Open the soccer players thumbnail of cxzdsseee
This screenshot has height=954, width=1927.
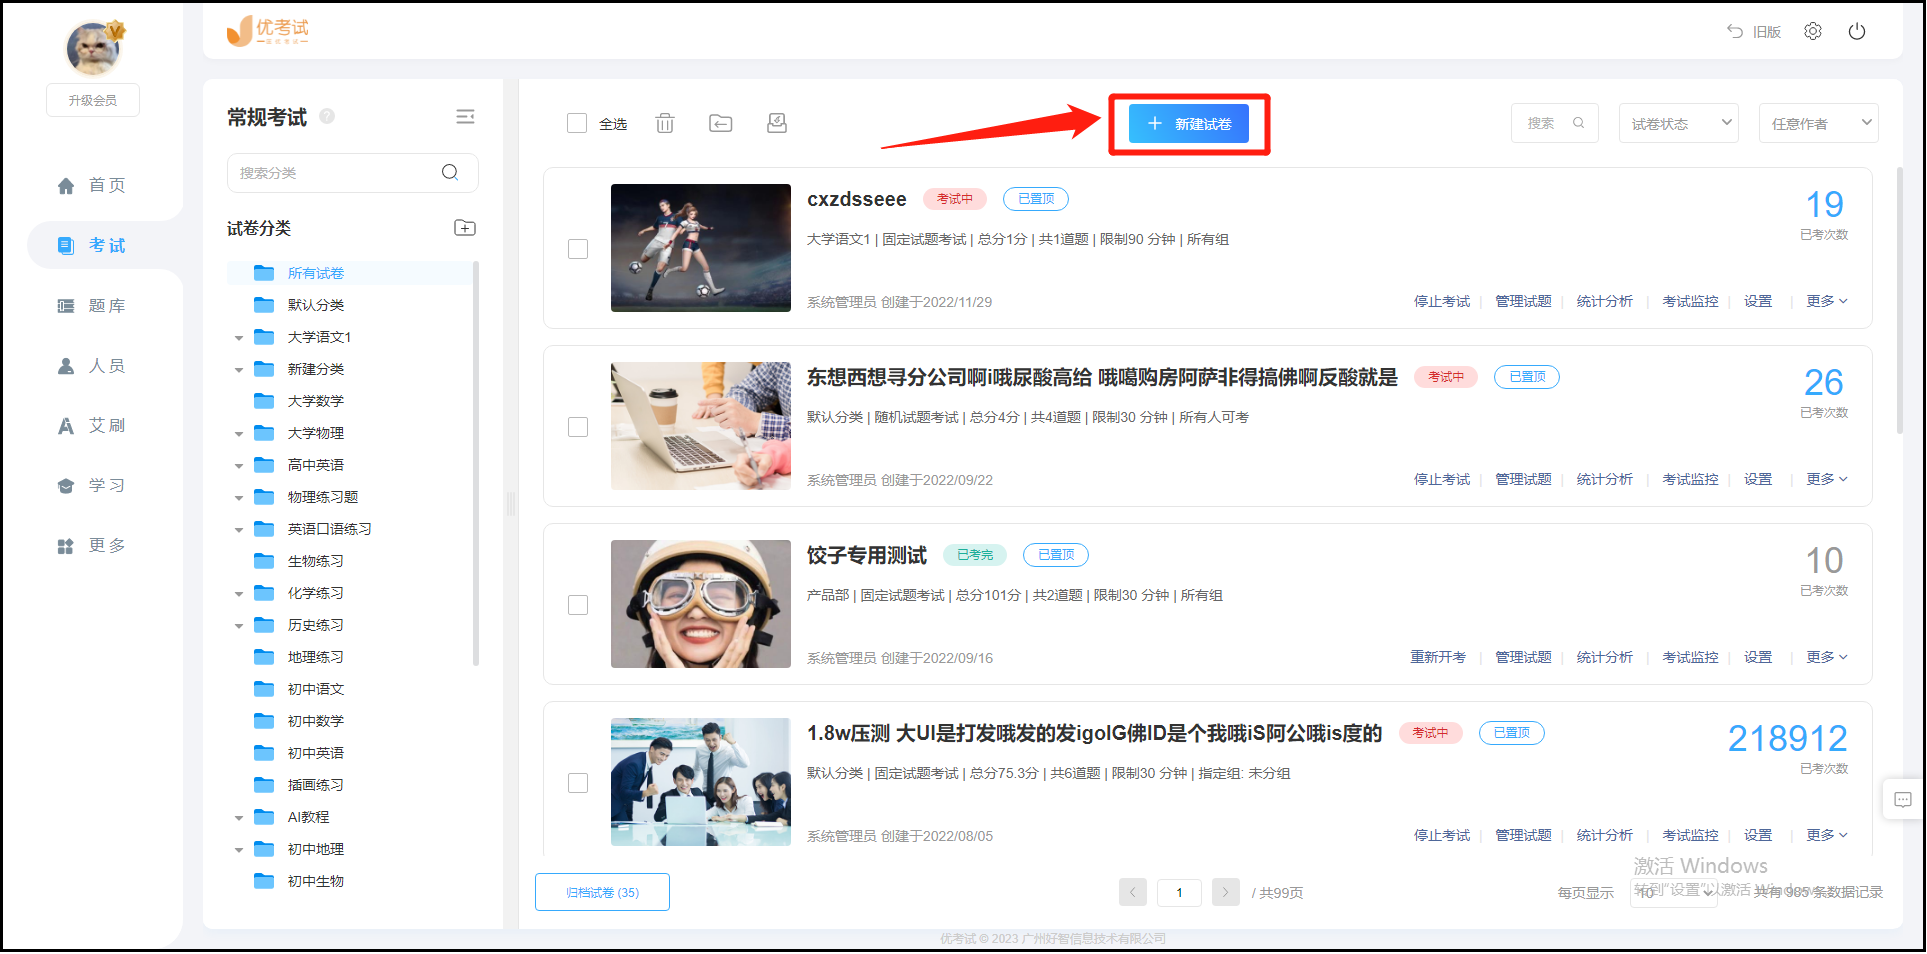(701, 248)
